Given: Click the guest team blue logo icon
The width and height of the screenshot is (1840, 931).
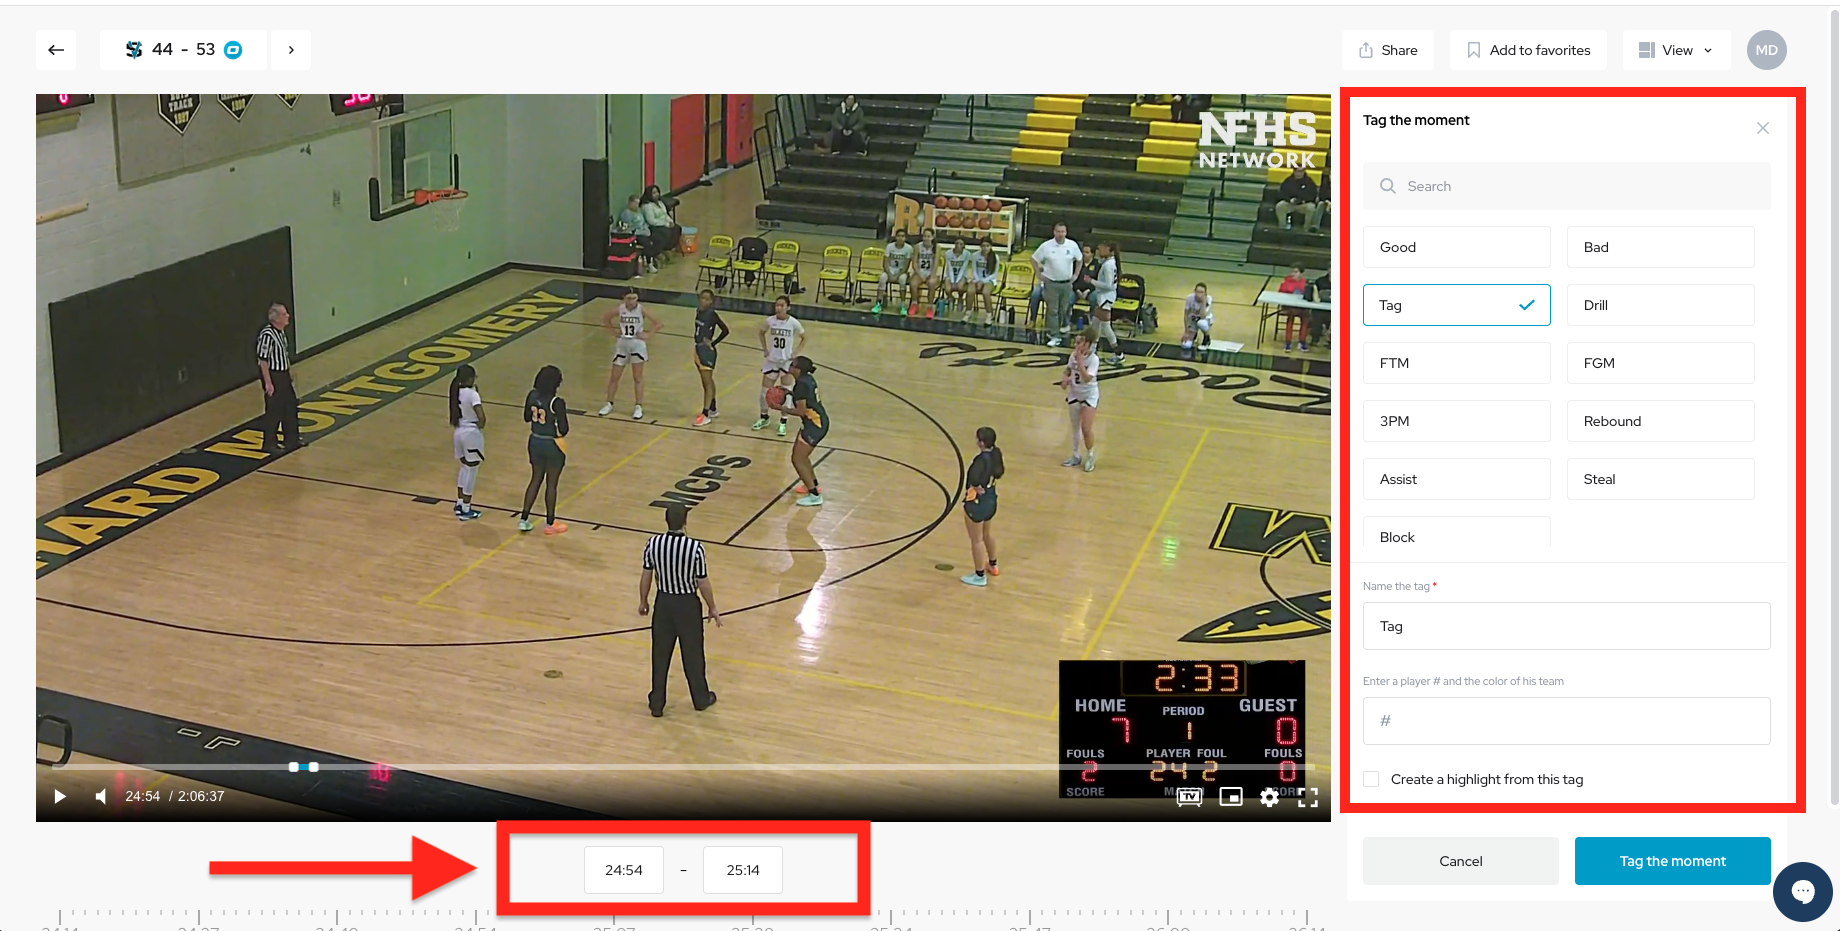Looking at the screenshot, I should pyautogui.click(x=233, y=50).
